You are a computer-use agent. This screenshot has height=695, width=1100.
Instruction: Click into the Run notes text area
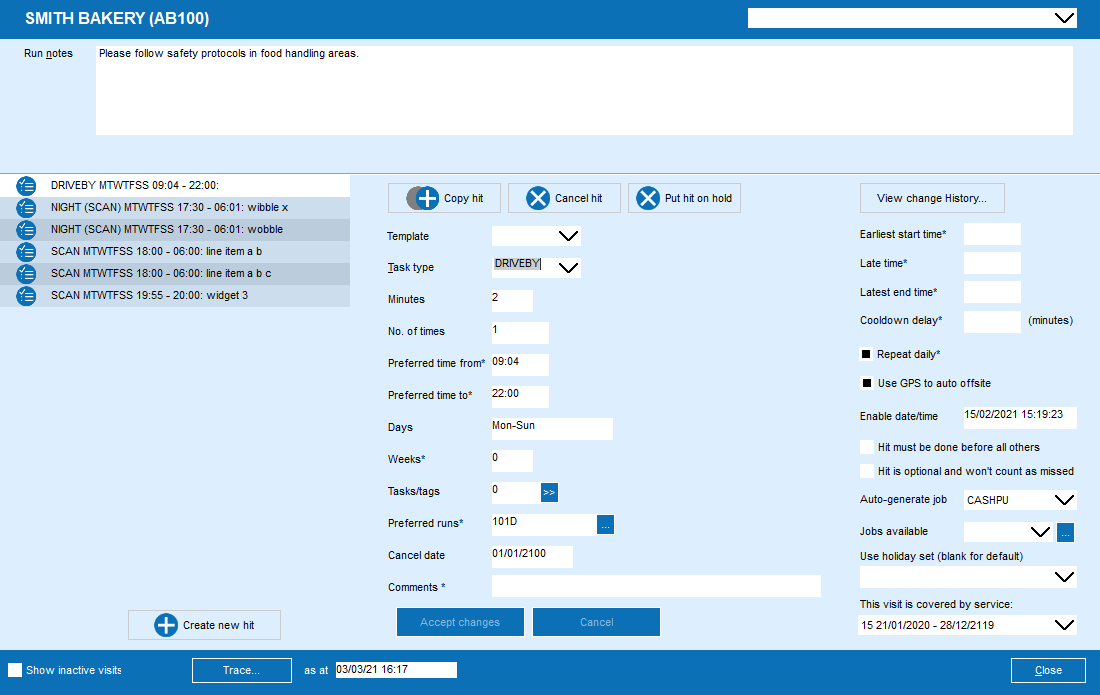click(x=584, y=90)
